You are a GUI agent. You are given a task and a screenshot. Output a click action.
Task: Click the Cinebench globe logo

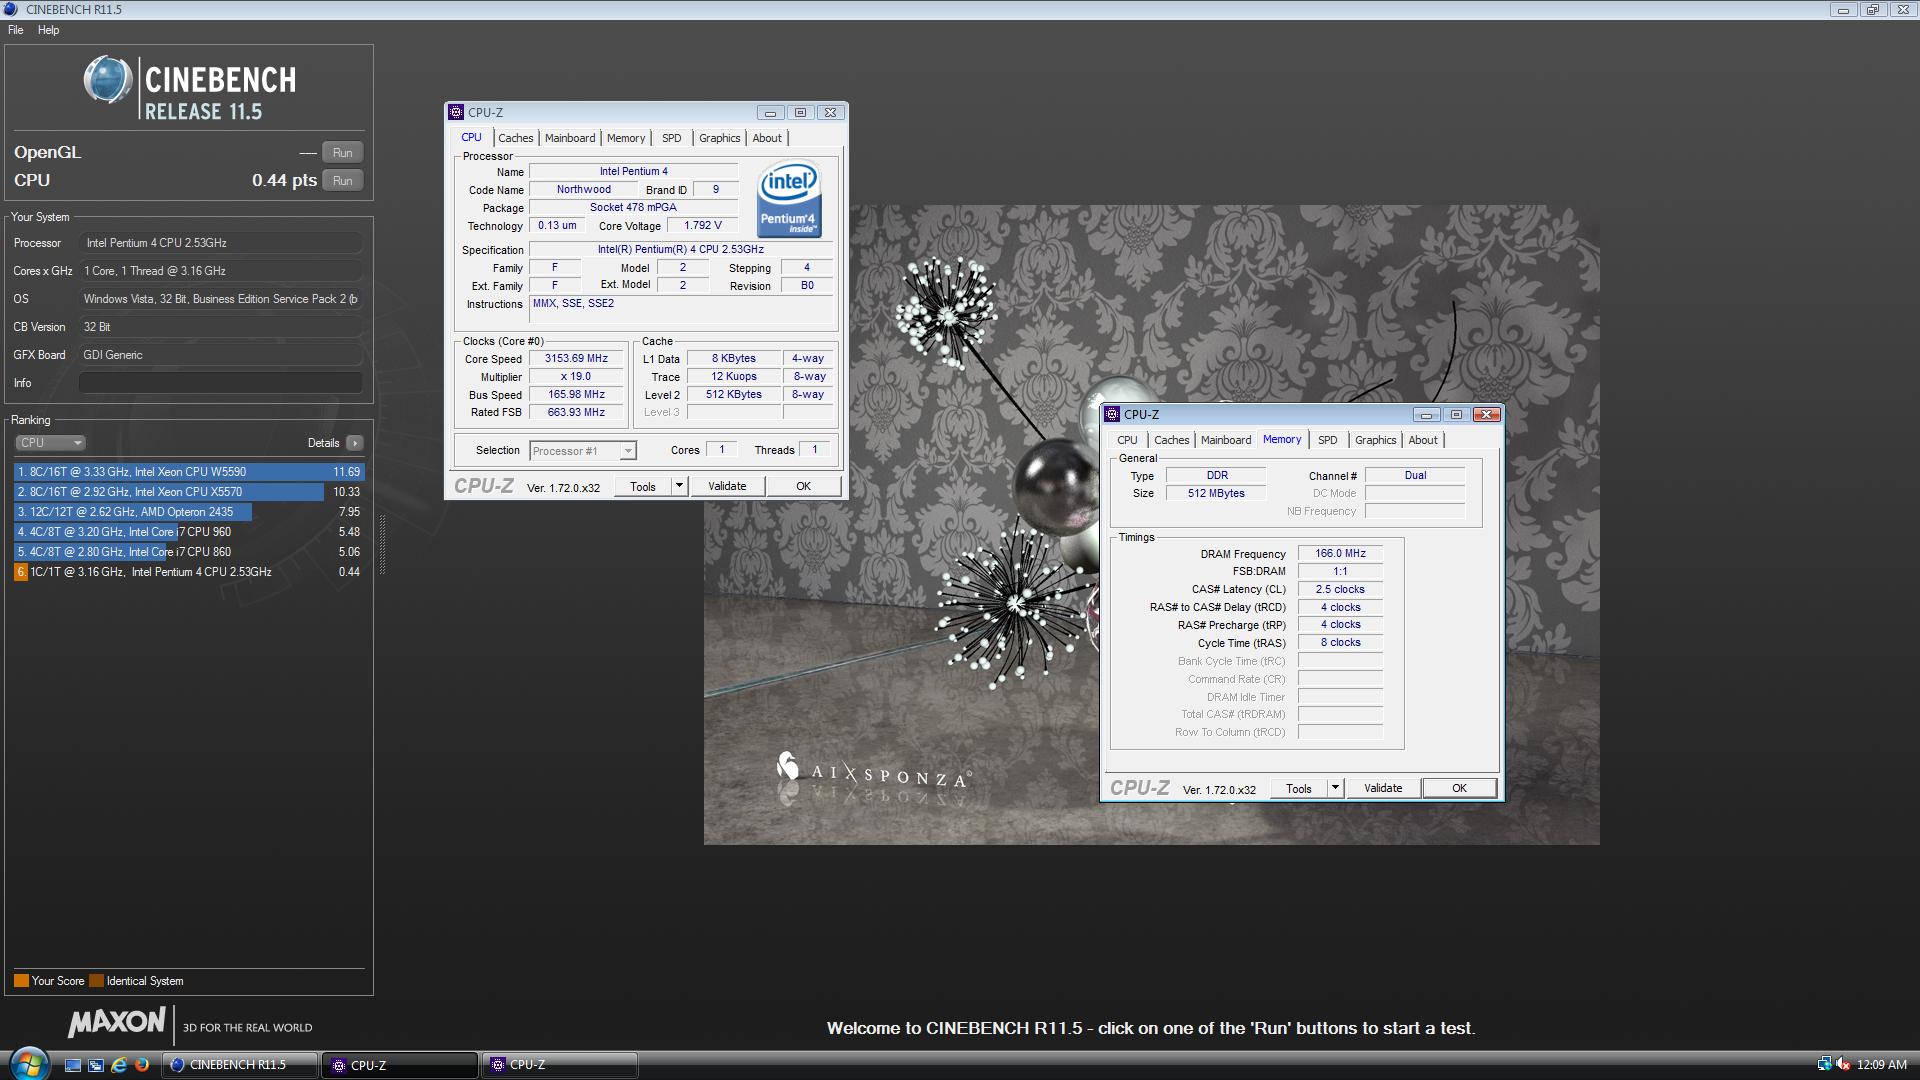[x=108, y=81]
